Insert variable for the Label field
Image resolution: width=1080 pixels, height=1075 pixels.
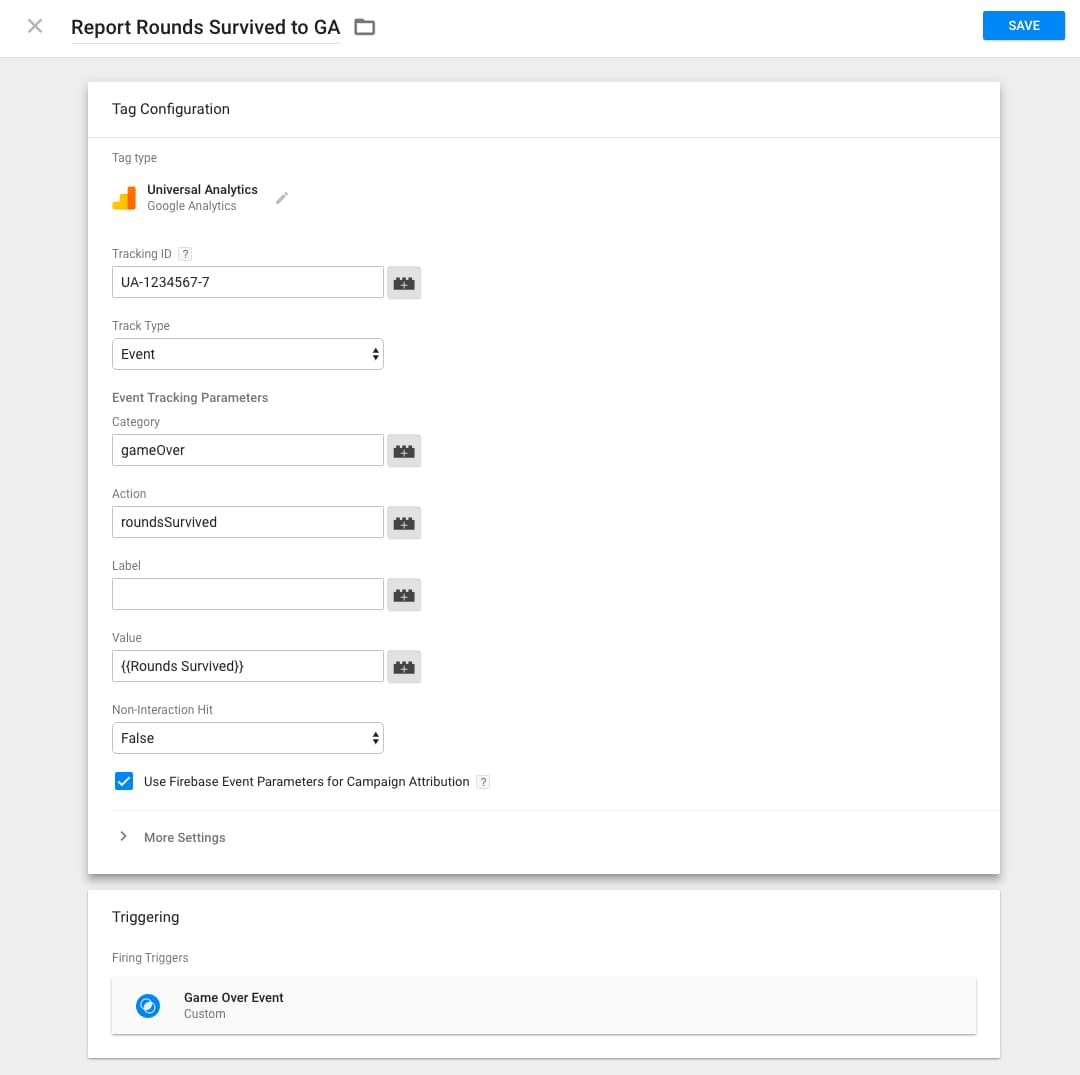(404, 594)
